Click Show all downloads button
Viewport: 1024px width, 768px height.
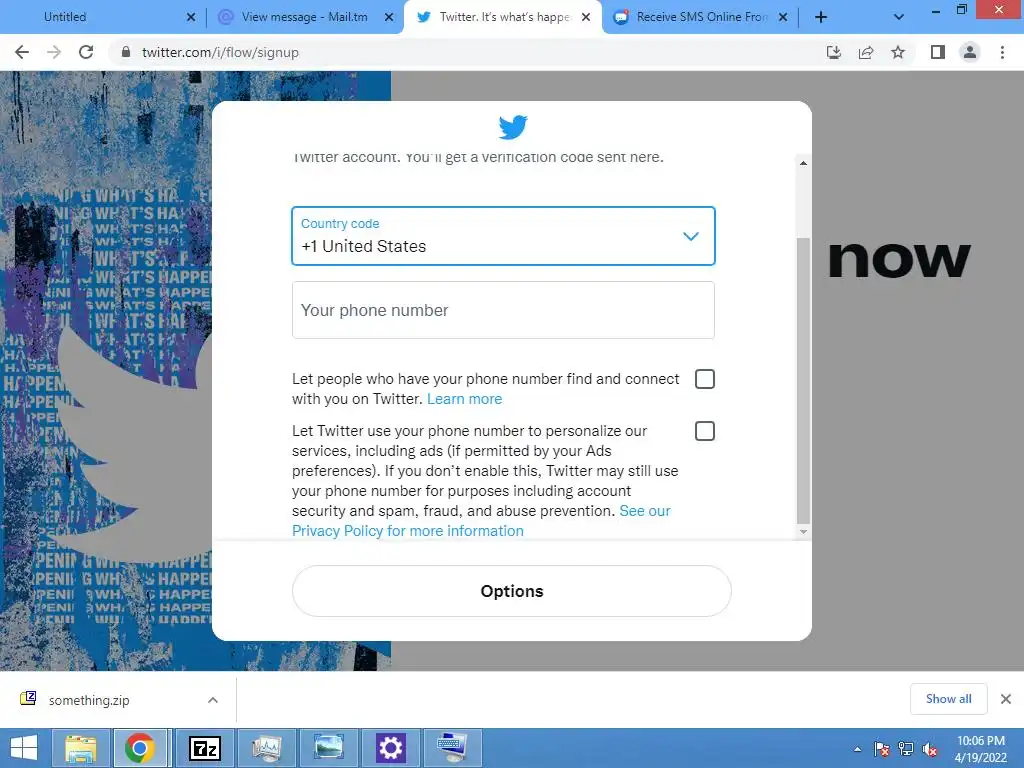click(x=948, y=699)
